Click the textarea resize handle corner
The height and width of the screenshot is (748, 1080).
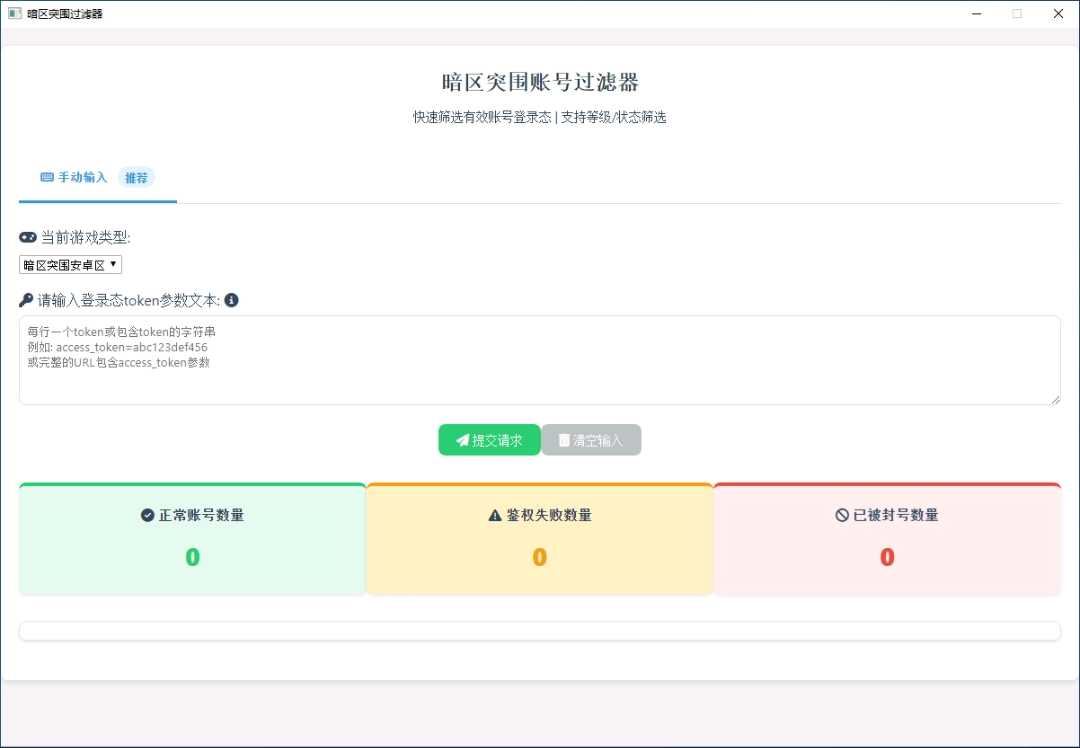tap(1055, 399)
